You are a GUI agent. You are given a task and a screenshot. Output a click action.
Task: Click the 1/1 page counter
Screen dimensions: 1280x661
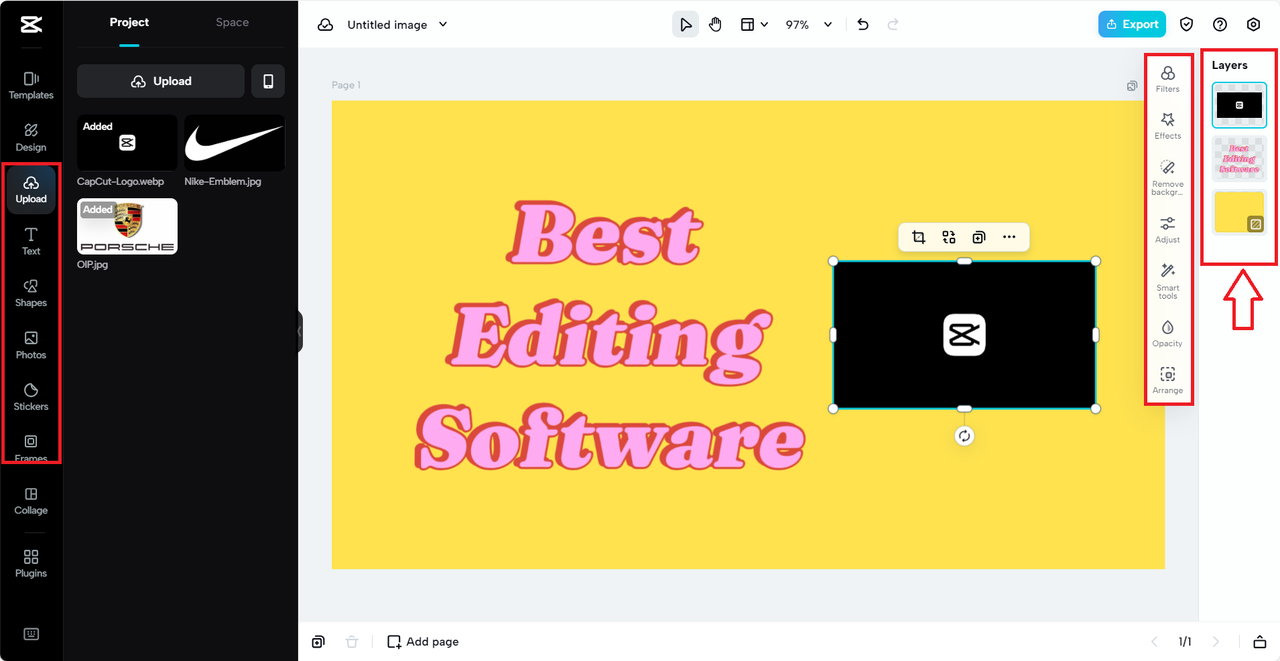tap(1185, 642)
